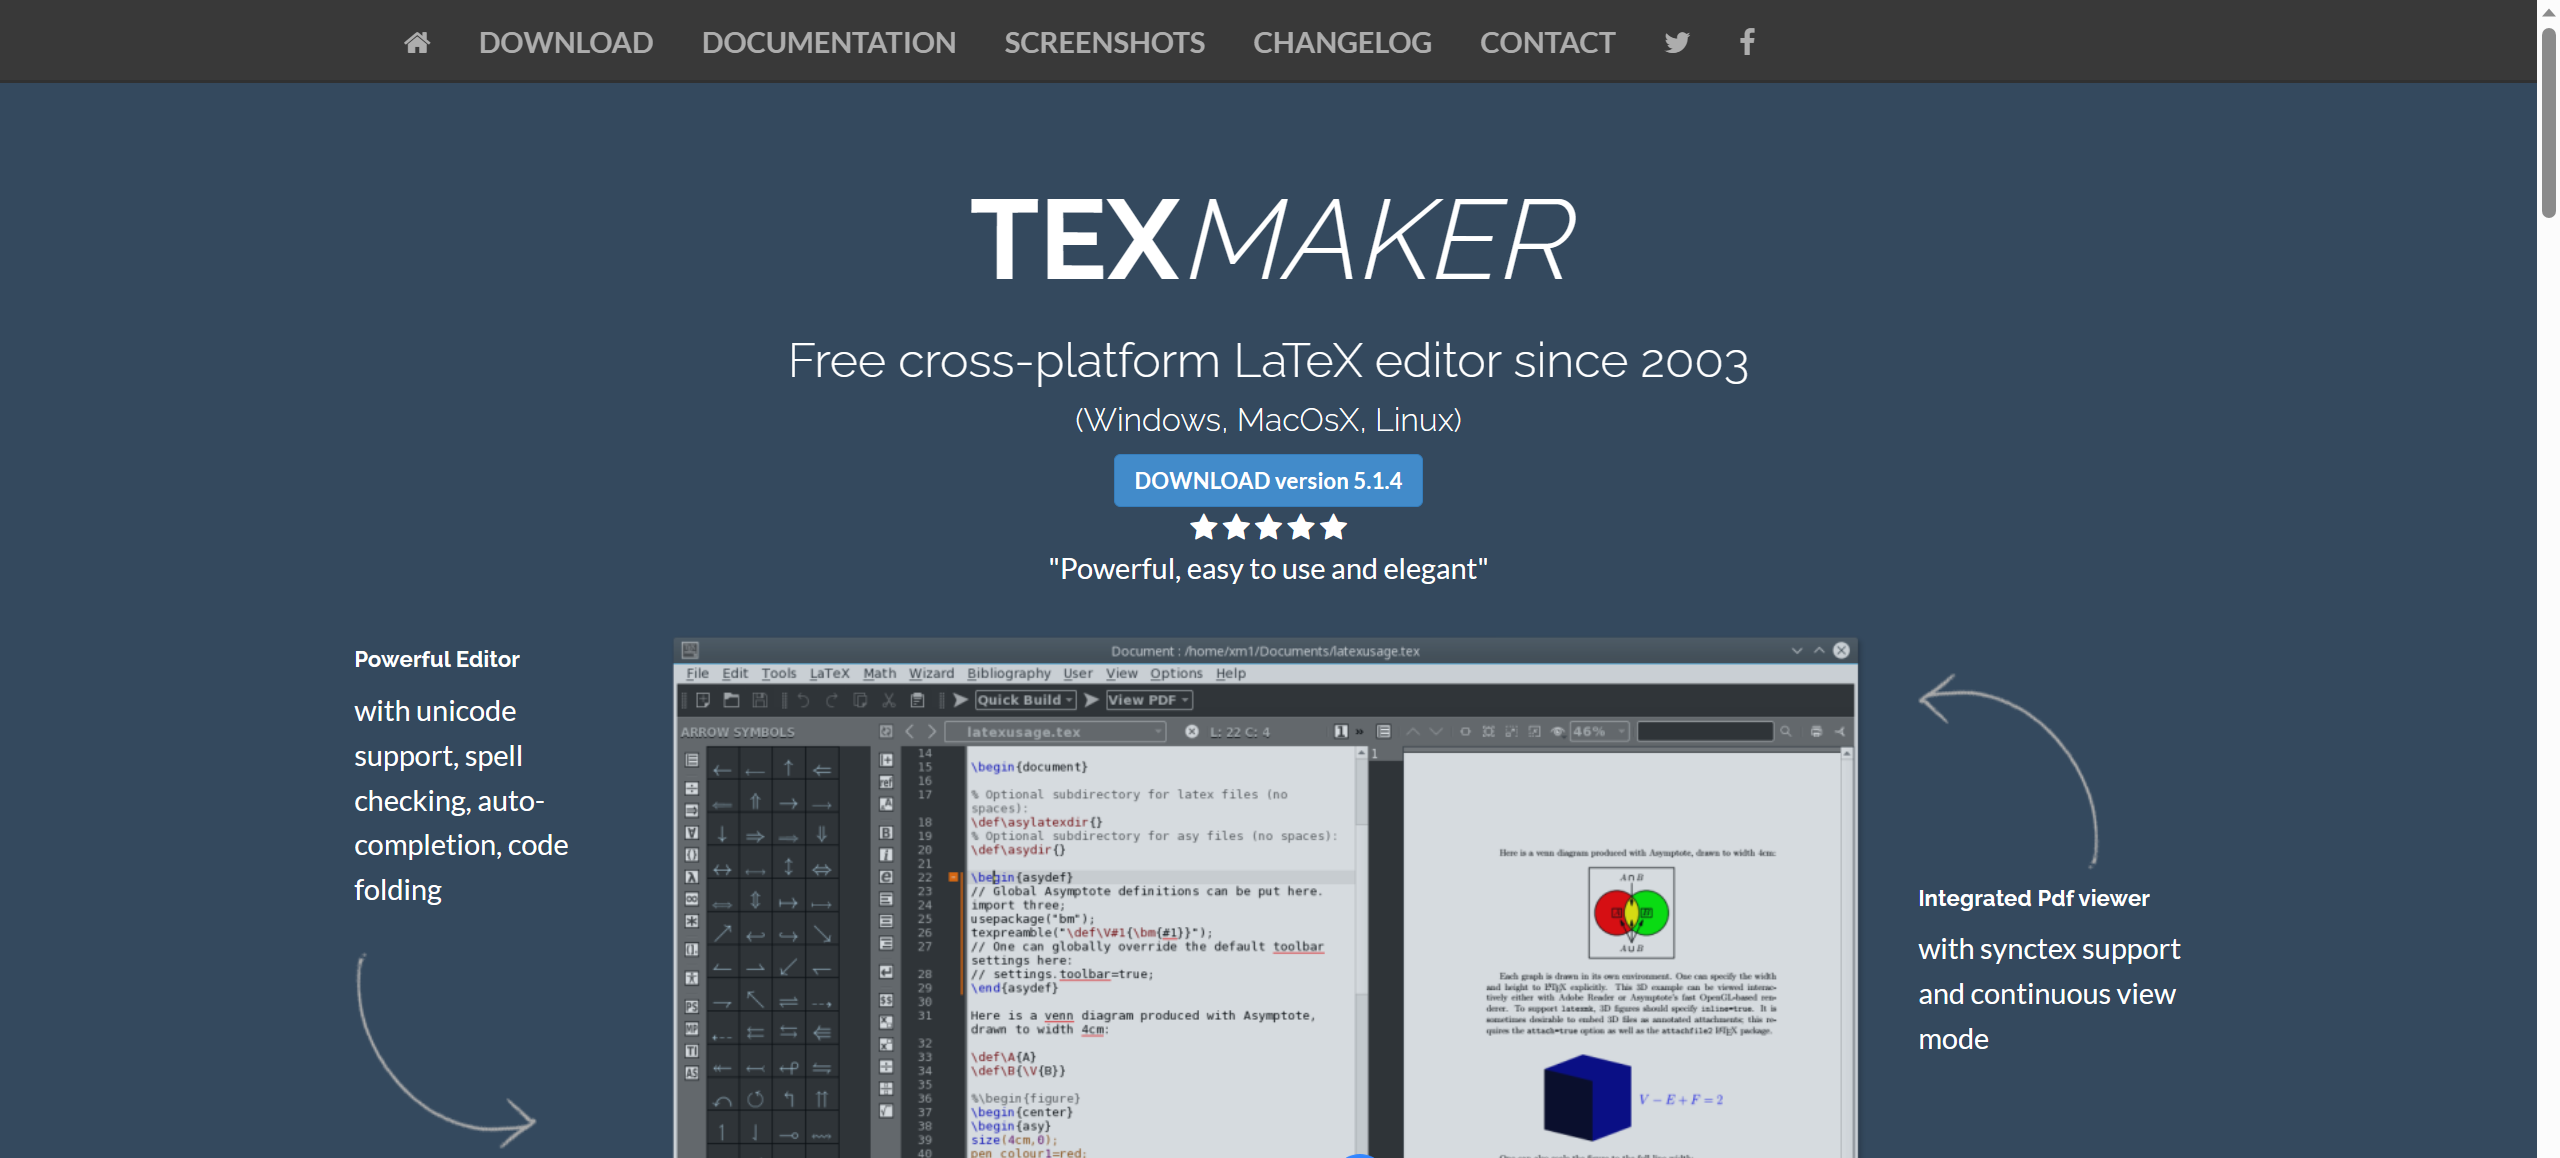Open the File menu in Texmaker screenshot
This screenshot has height=1158, width=2560.
[x=697, y=673]
